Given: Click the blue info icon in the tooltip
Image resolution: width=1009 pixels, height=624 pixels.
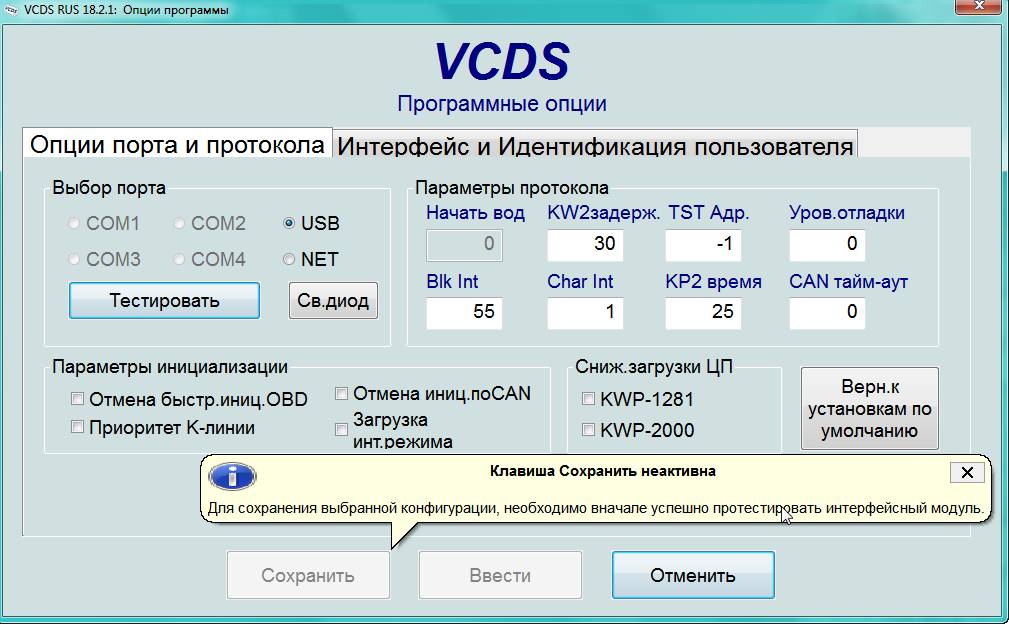Looking at the screenshot, I should 231,475.
